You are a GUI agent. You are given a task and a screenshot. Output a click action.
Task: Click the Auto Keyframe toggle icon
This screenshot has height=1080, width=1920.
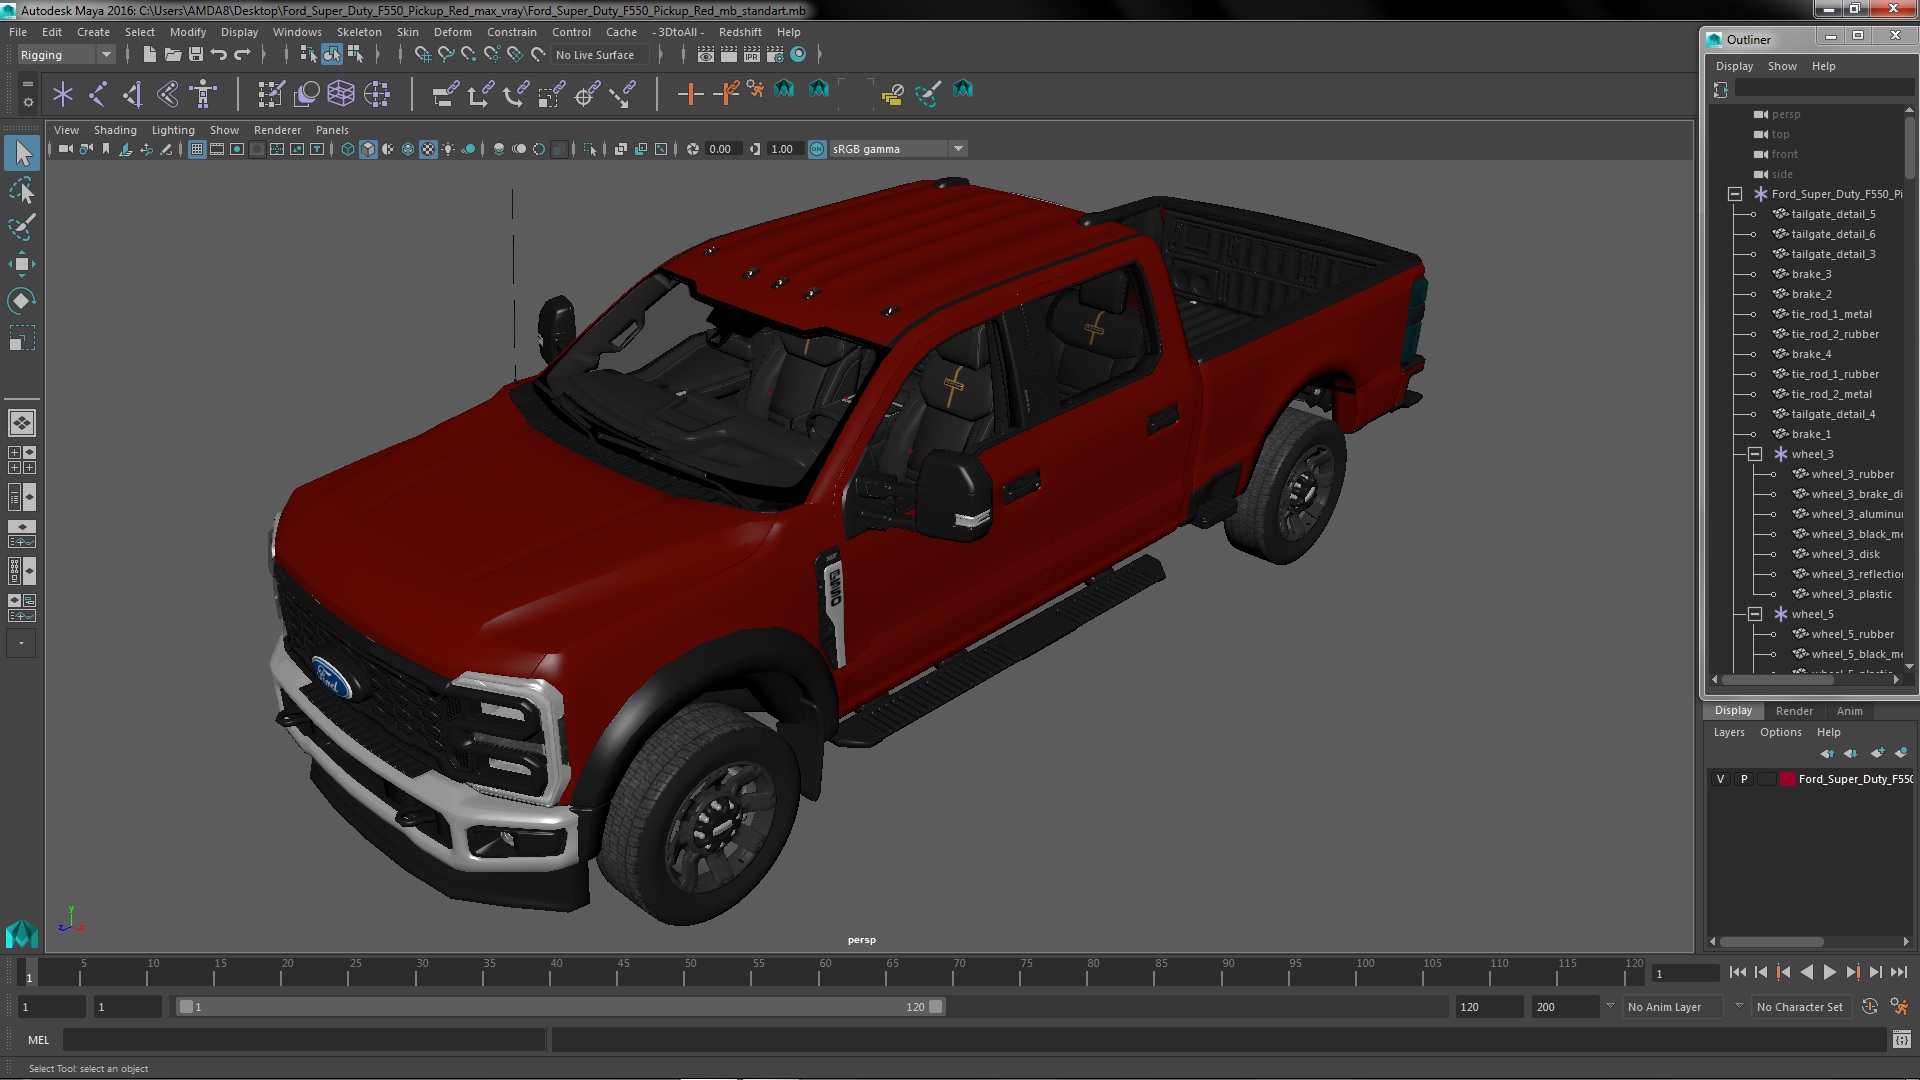(1869, 1007)
